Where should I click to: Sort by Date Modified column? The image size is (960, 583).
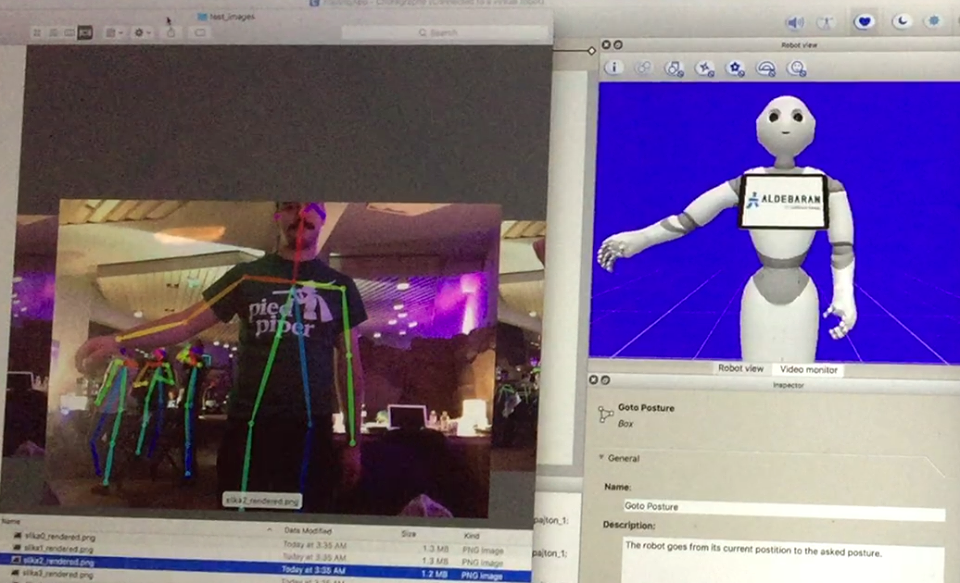tap(308, 531)
